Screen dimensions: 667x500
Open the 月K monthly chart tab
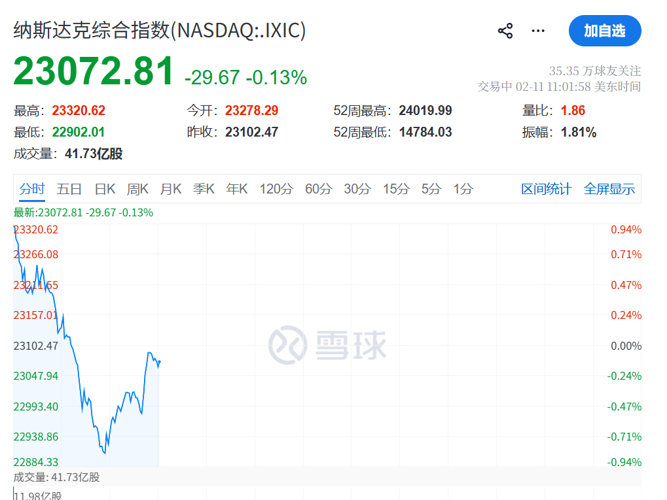pos(171,189)
